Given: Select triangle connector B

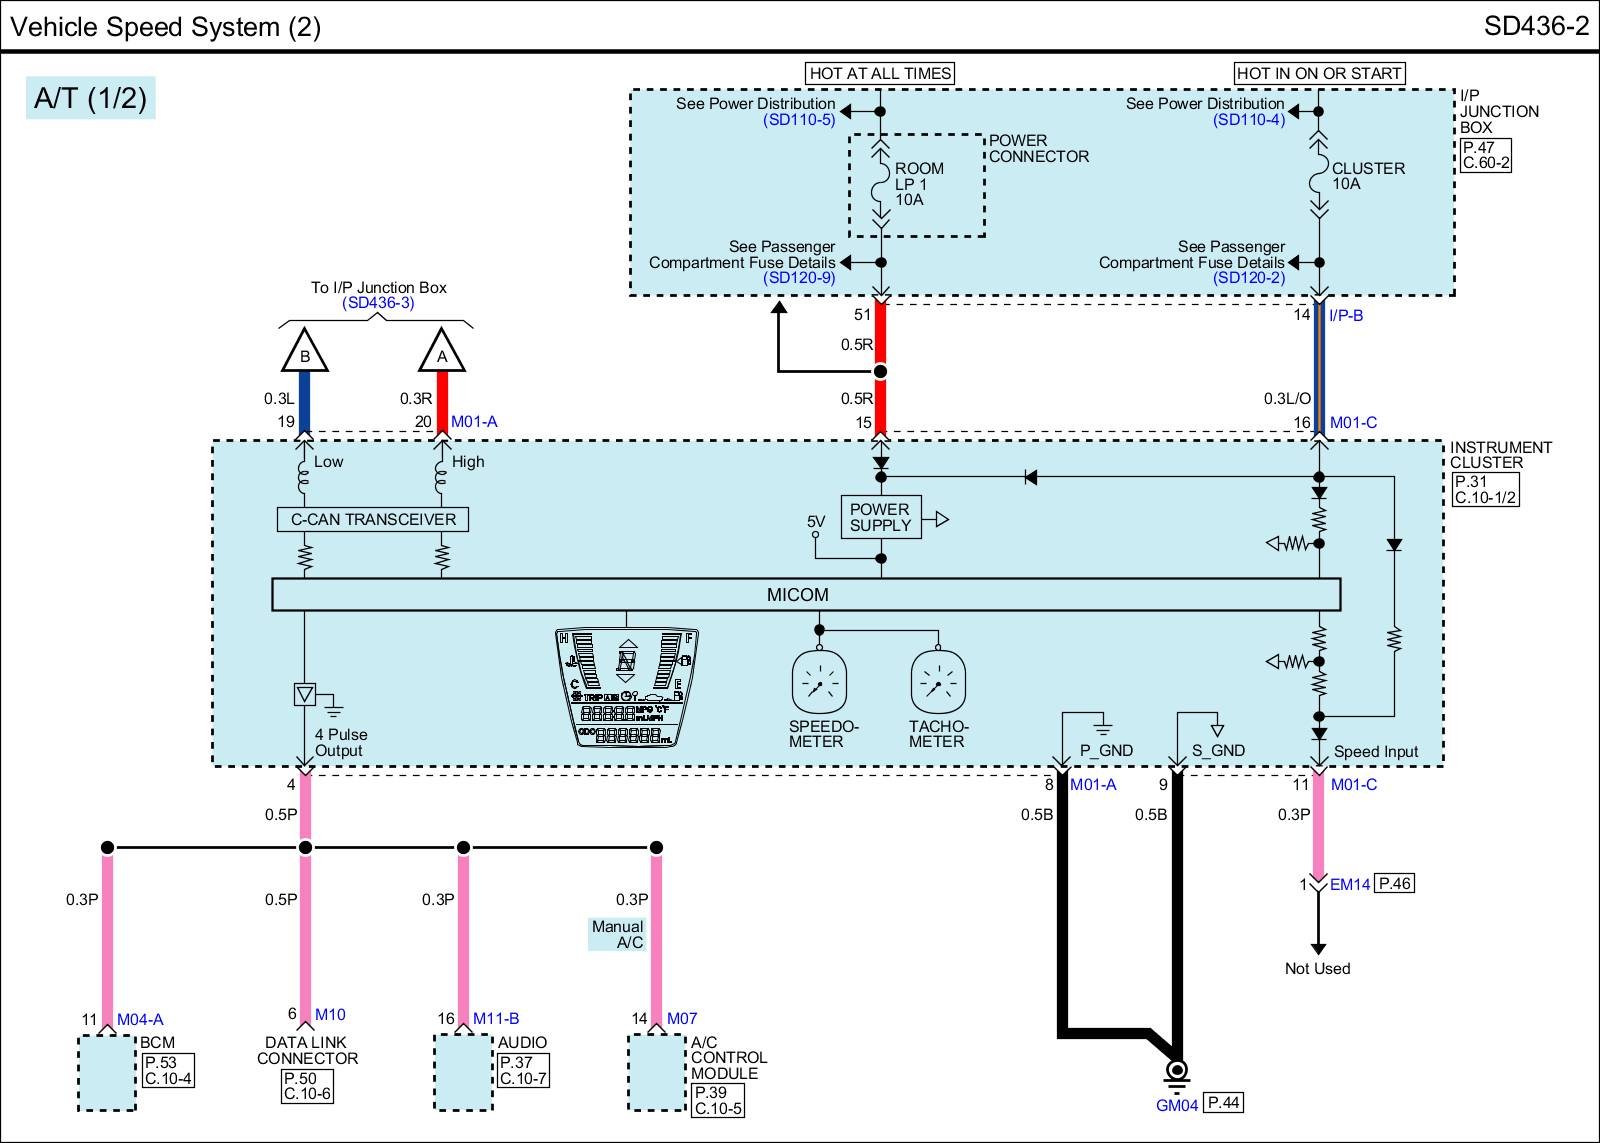Looking at the screenshot, I should [305, 352].
